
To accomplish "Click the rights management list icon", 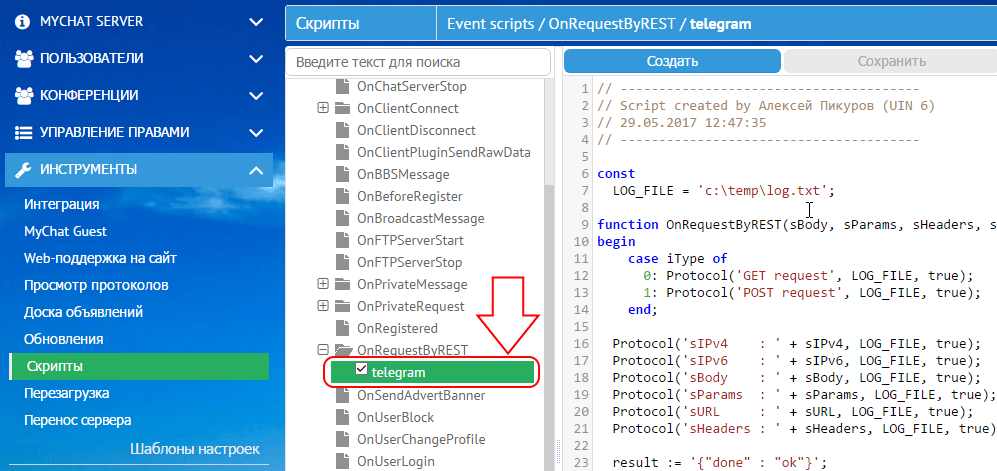I will point(25,132).
